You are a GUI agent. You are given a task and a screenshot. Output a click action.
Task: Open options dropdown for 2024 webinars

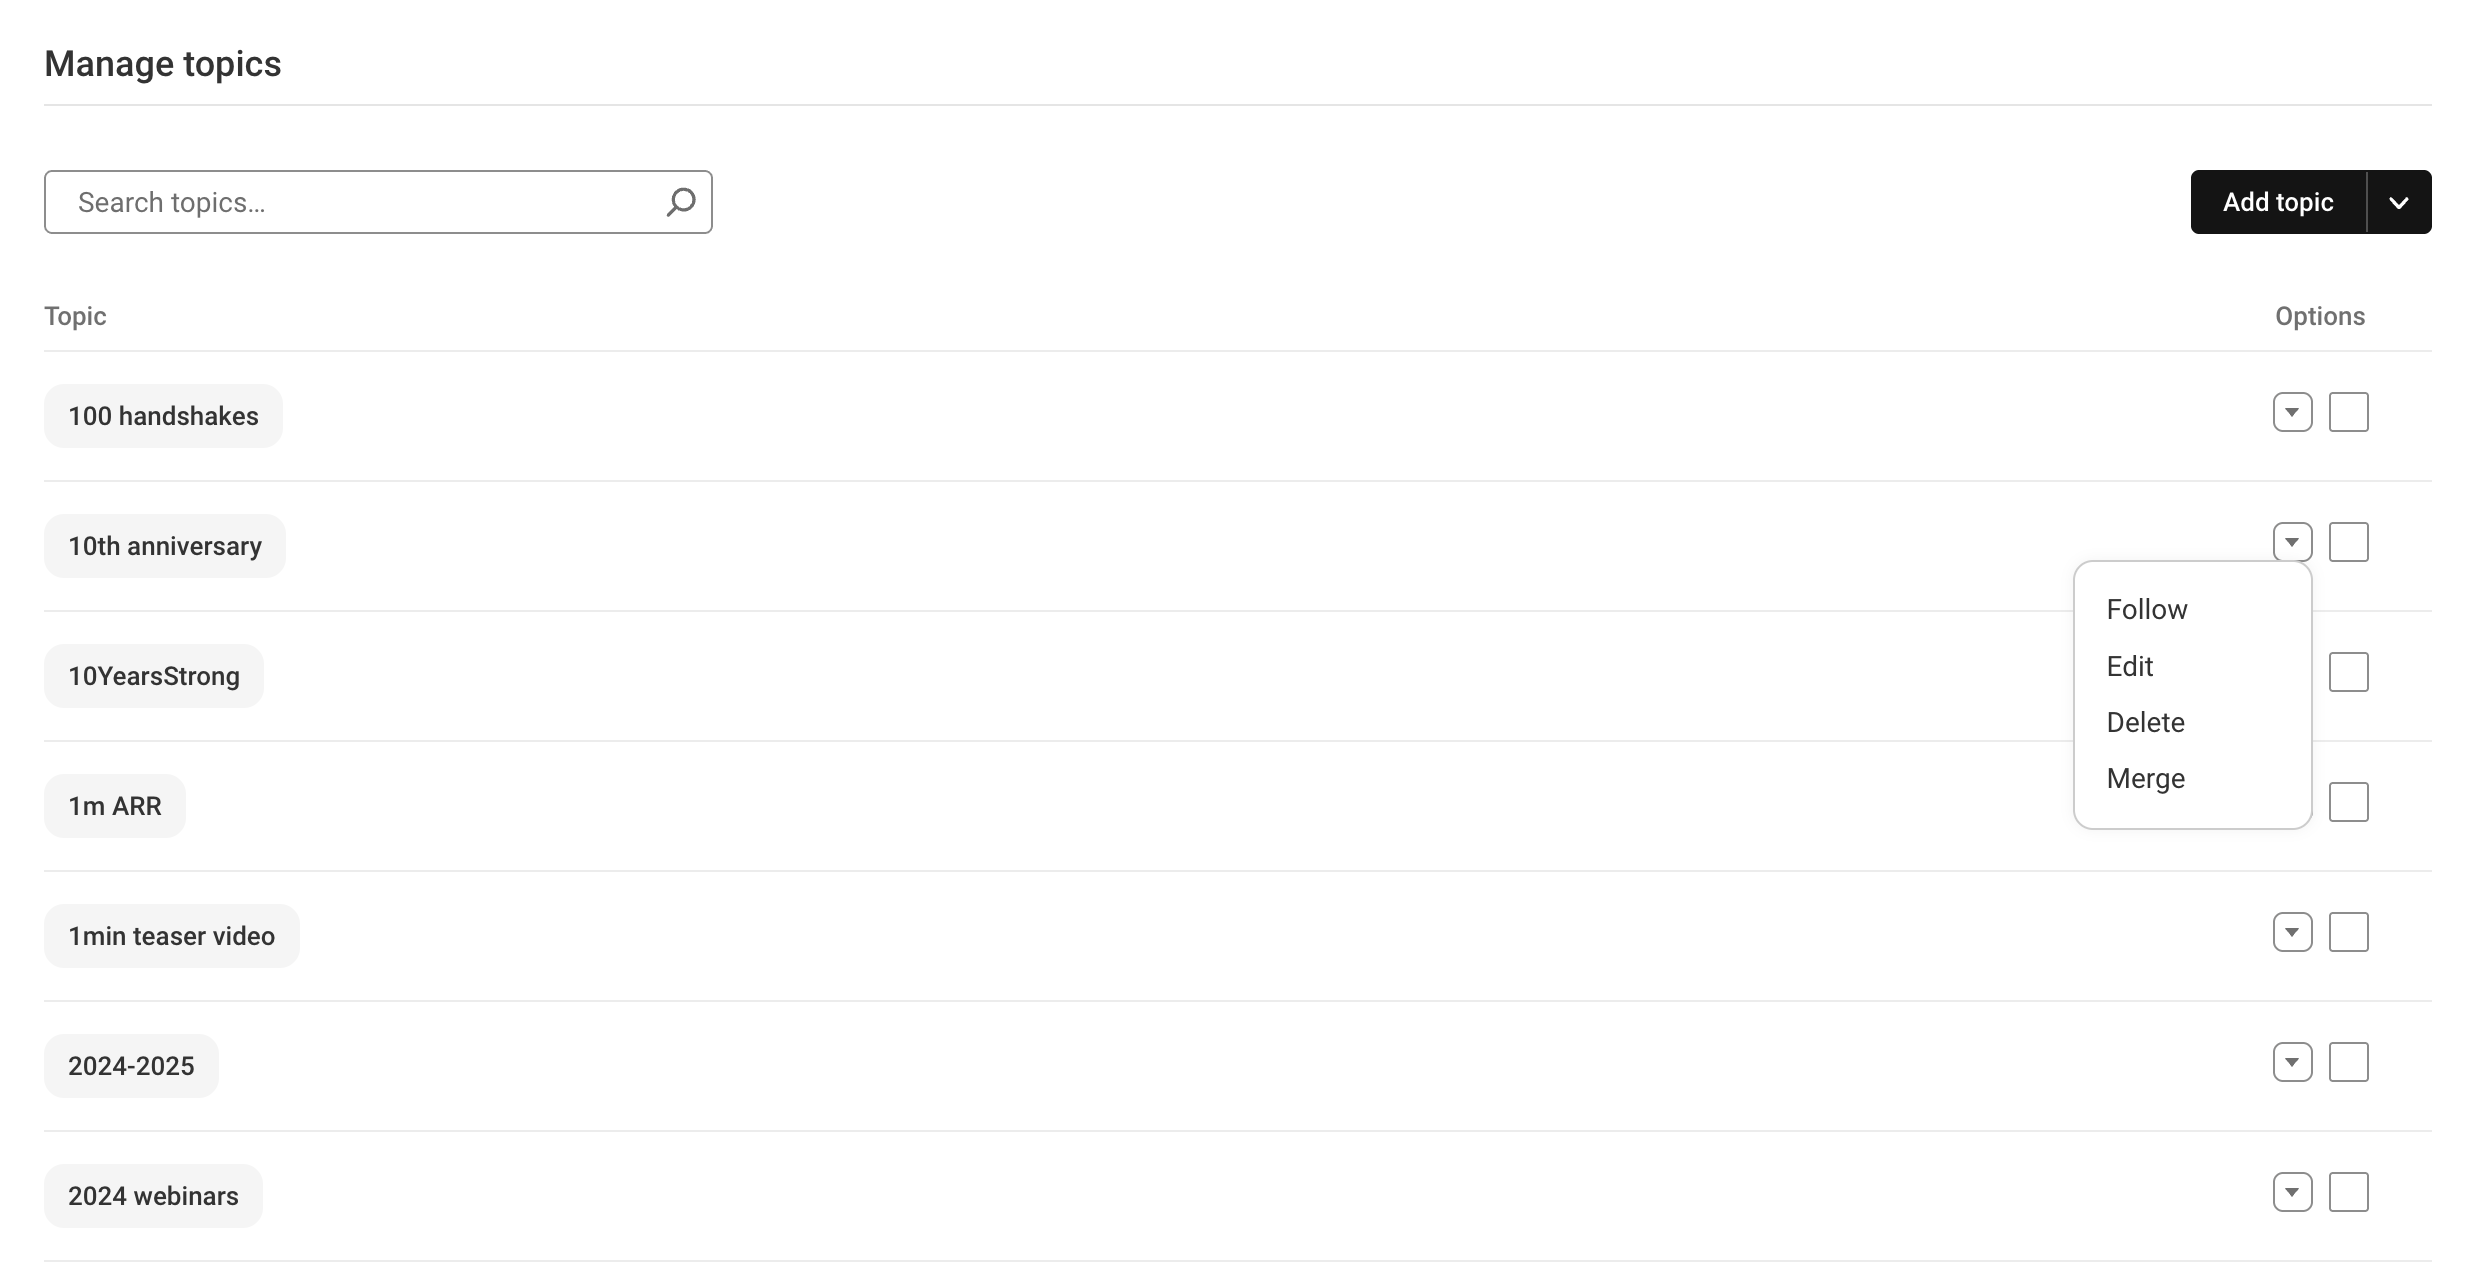click(2292, 1192)
